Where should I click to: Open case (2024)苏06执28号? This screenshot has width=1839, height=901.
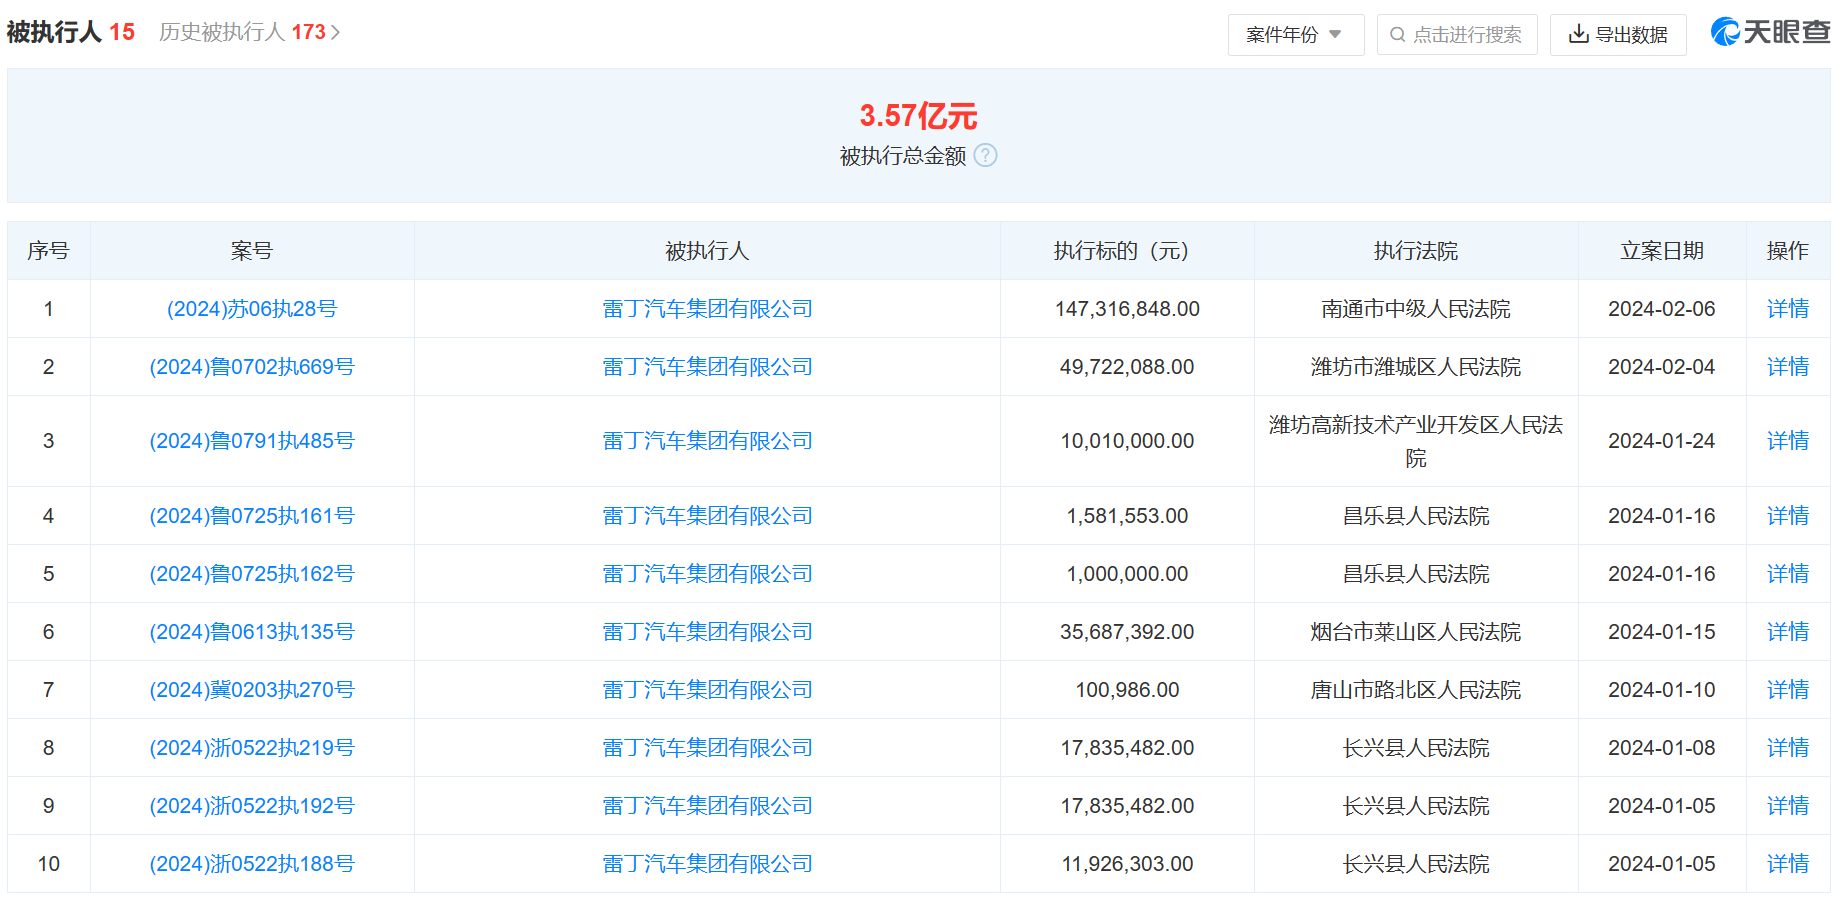(x=252, y=309)
